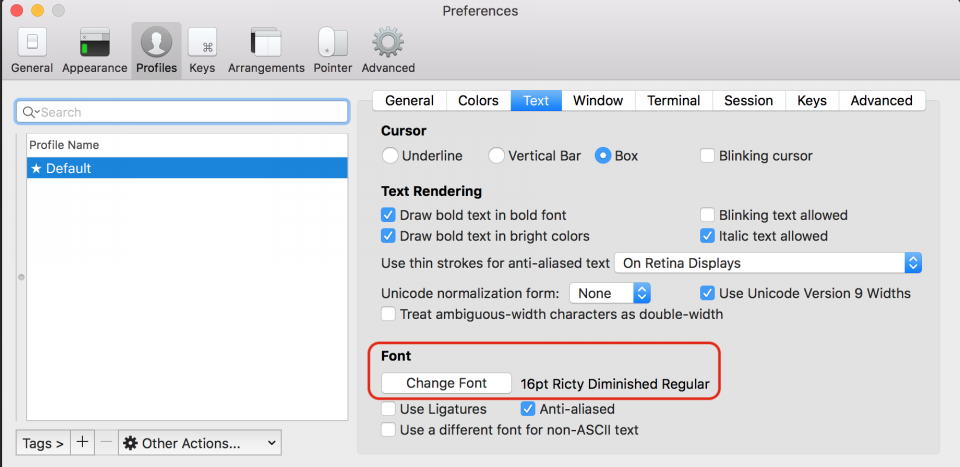Screen dimensions: 960x467
Task: Open the General preferences pane icon
Action: coord(32,43)
